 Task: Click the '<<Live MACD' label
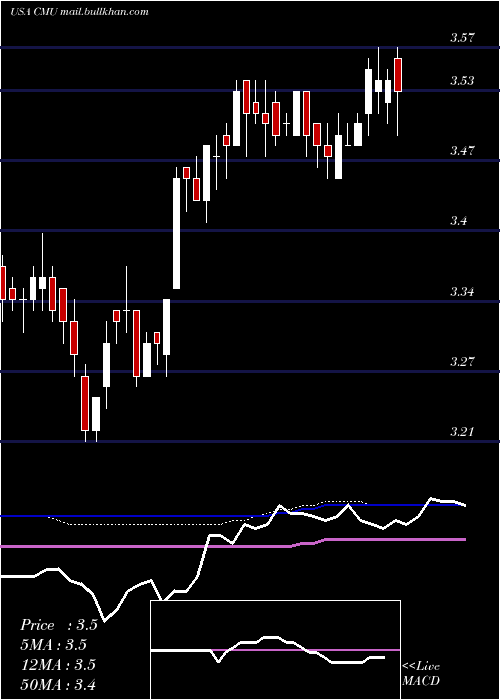(x=421, y=673)
